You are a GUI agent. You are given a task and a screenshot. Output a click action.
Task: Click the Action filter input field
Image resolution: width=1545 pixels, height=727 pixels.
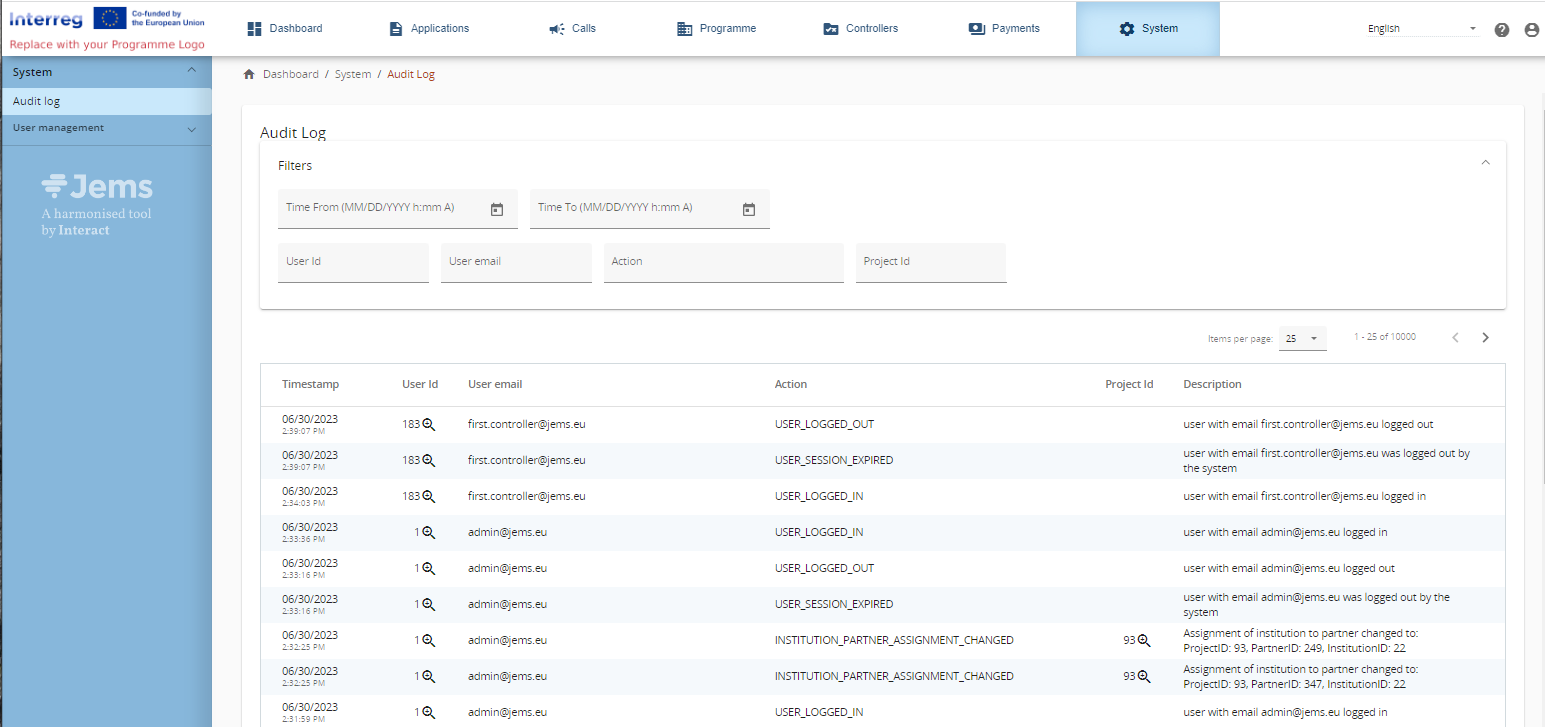(x=723, y=263)
